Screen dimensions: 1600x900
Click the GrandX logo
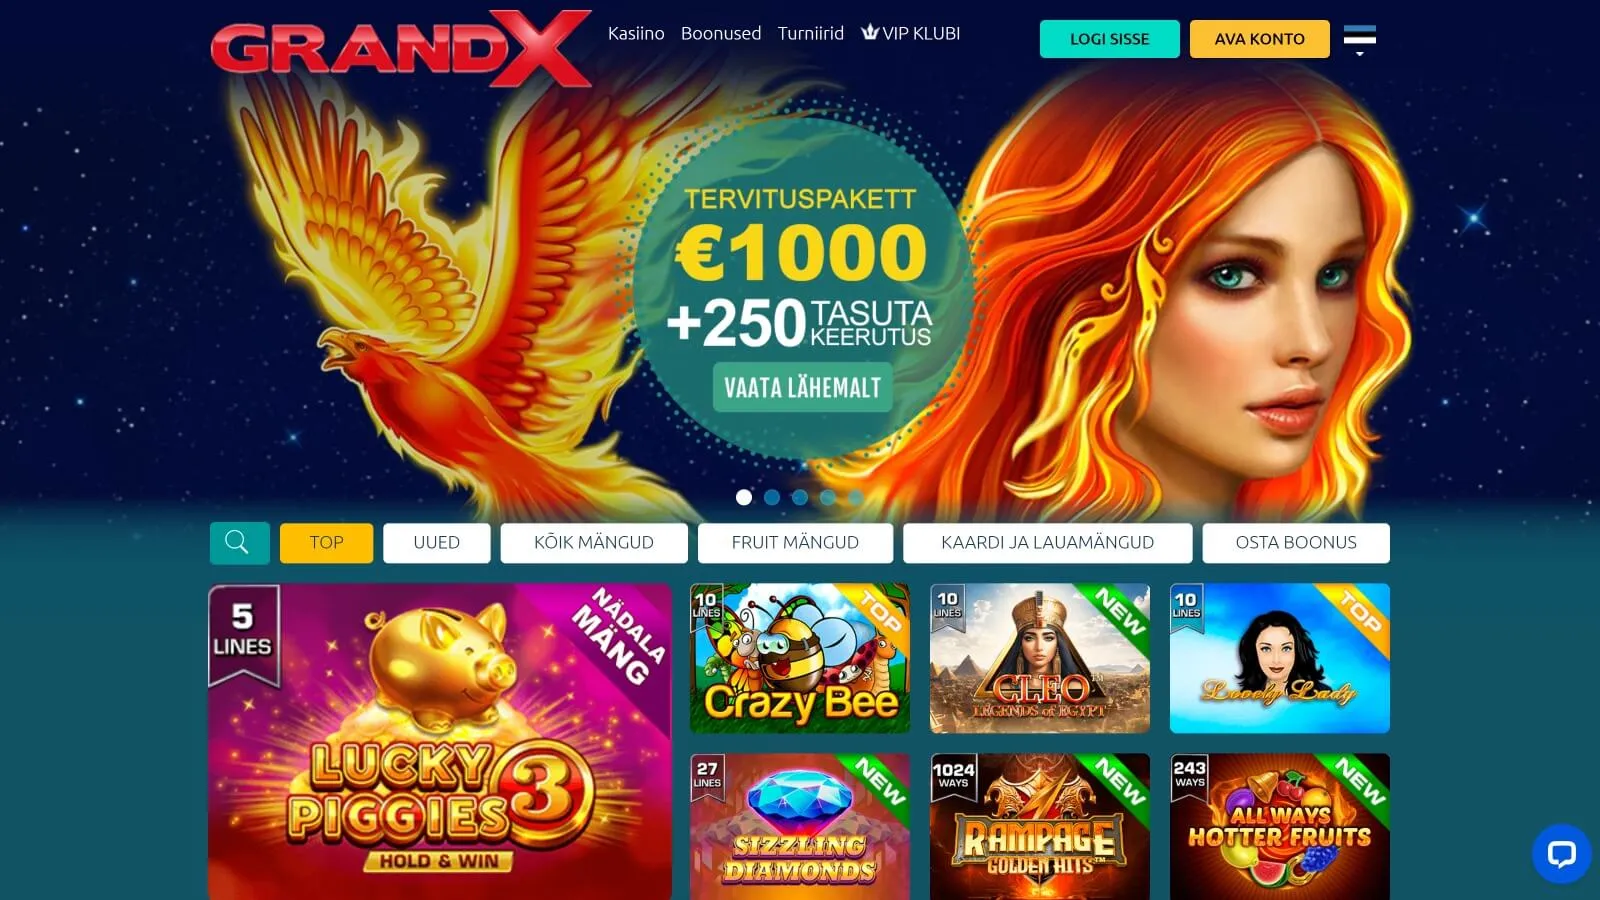click(x=401, y=47)
